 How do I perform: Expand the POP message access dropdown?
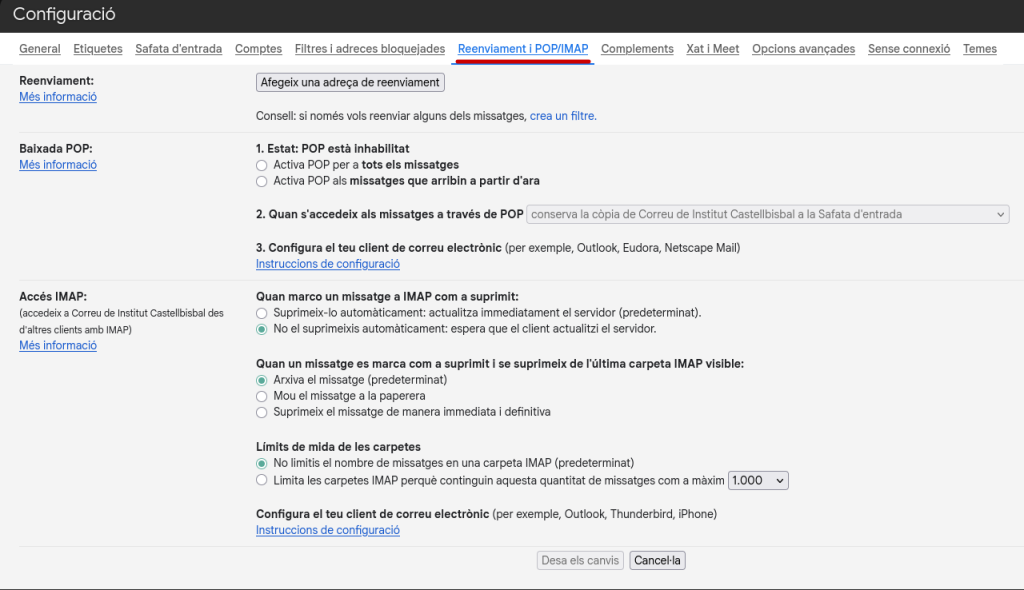pos(767,214)
